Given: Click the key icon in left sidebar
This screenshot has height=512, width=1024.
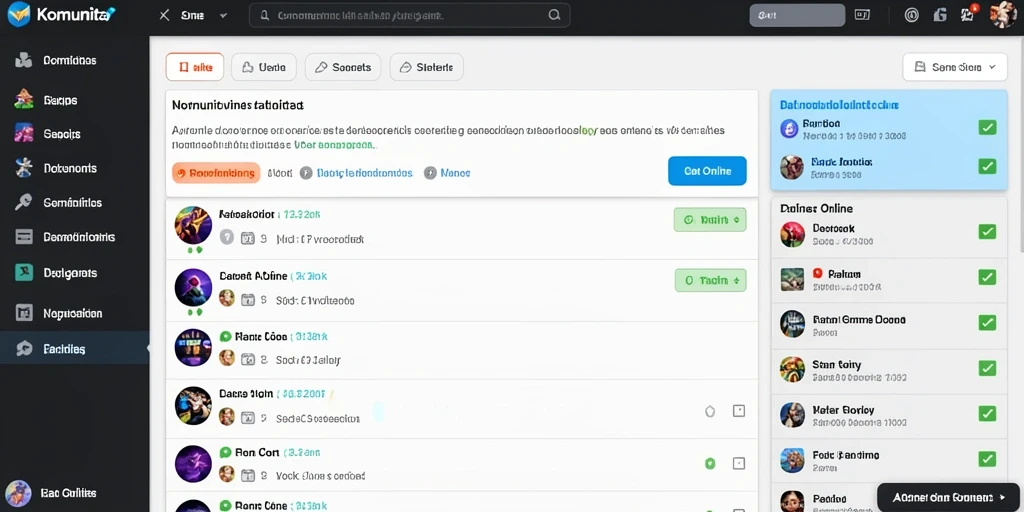Looking at the screenshot, I should coord(24,202).
